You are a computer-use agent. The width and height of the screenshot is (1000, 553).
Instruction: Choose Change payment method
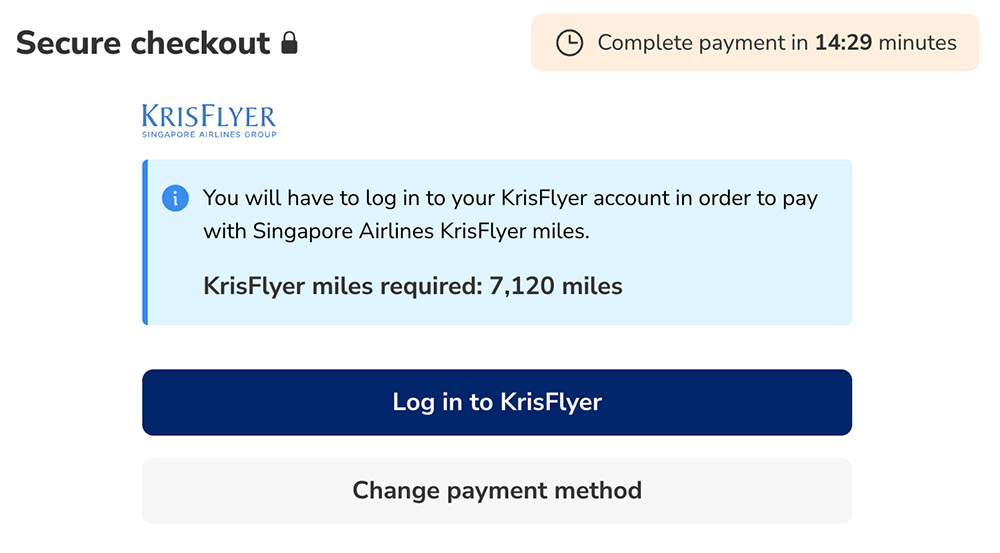497,491
